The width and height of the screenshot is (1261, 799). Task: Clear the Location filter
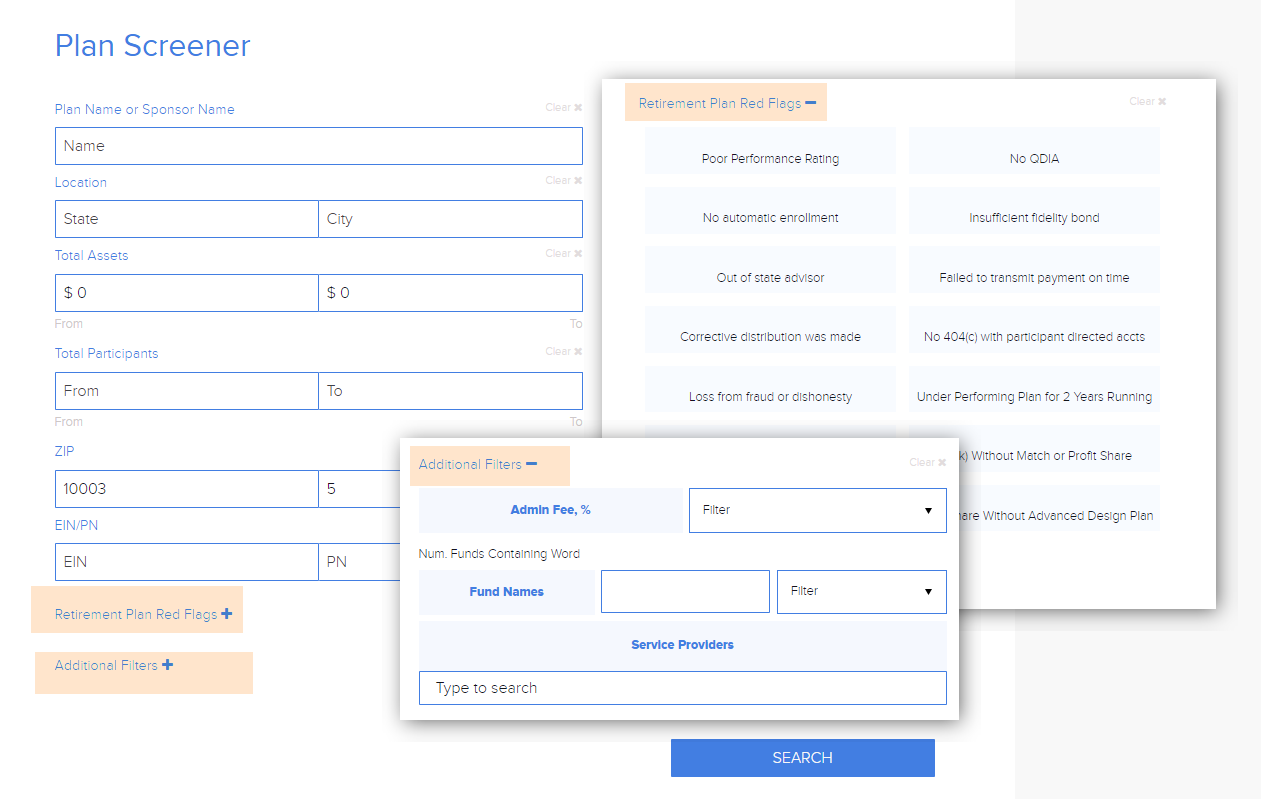click(x=563, y=181)
